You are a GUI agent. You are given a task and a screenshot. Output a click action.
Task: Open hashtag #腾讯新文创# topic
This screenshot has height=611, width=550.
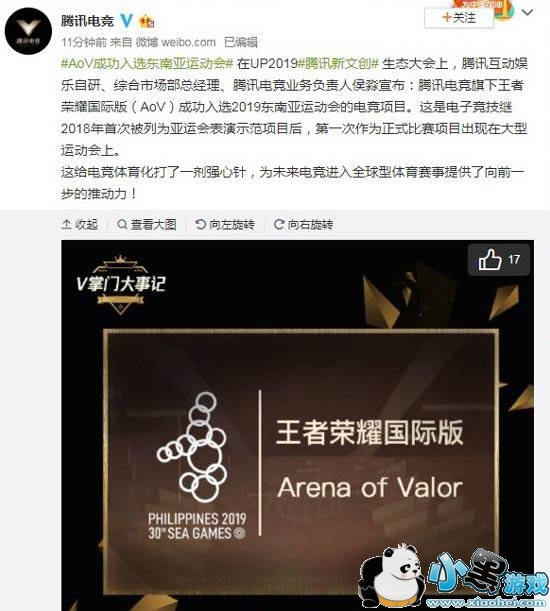[x=338, y=63]
